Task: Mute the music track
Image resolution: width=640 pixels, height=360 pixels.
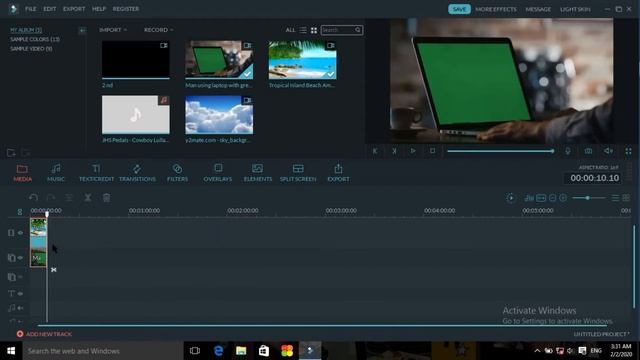Action: tap(20, 308)
